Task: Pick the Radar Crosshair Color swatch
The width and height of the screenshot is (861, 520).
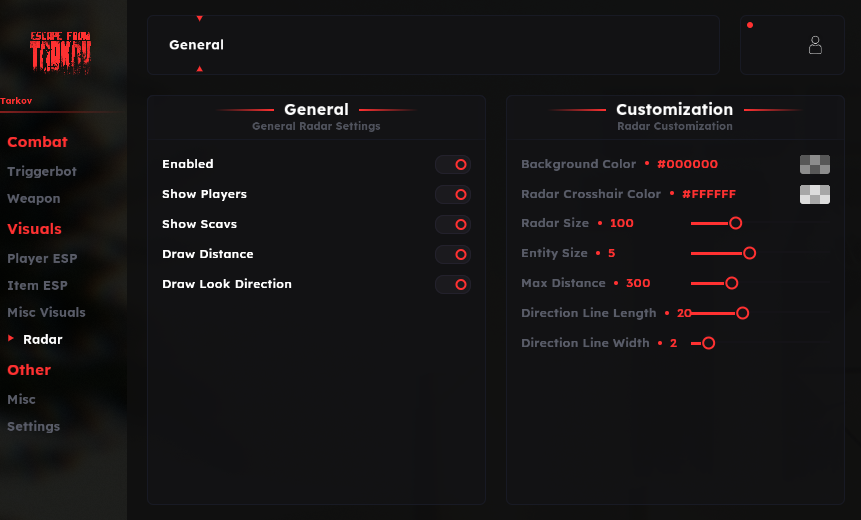Action: coord(815,194)
